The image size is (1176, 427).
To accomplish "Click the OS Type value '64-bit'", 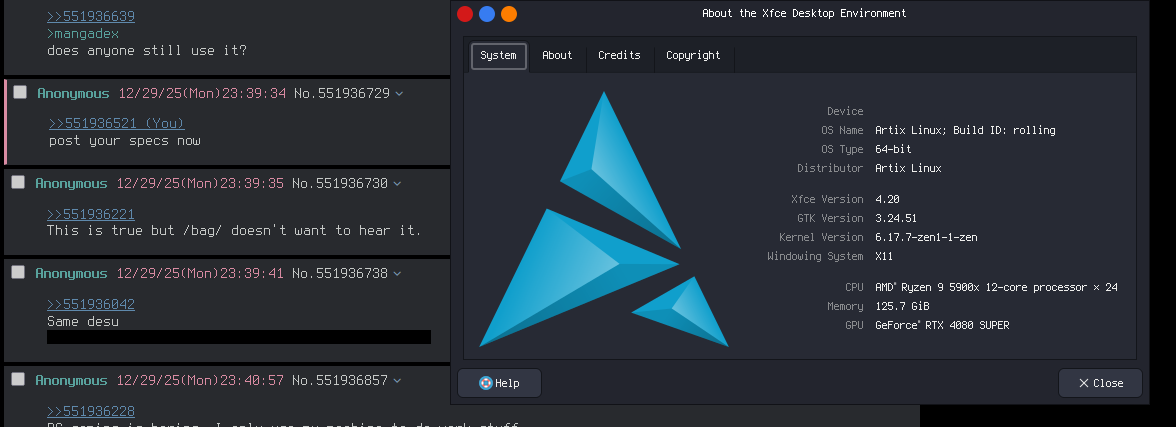I will tap(893, 149).
